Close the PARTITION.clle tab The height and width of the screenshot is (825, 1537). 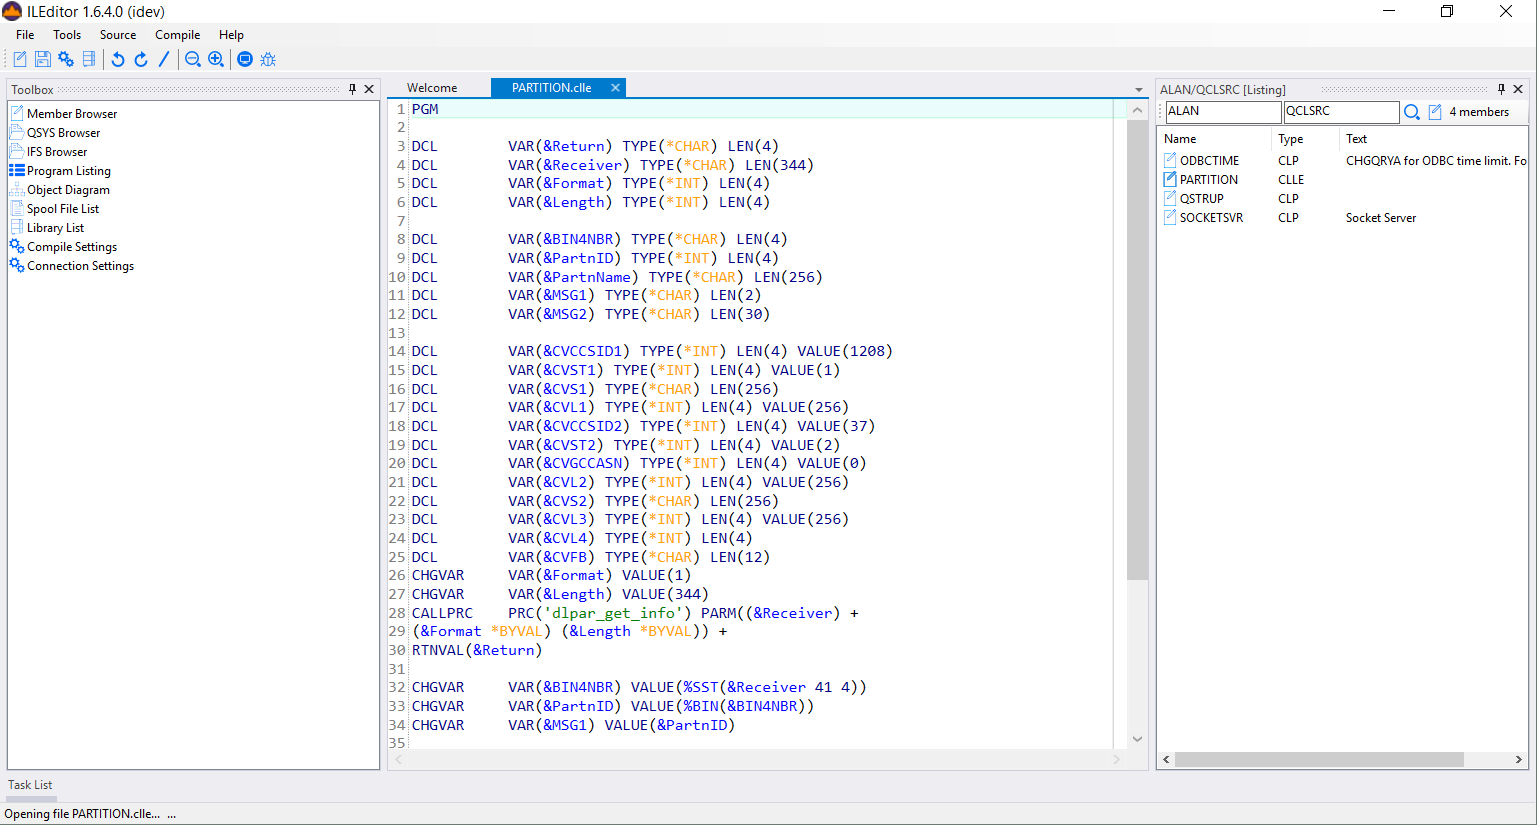tap(615, 88)
